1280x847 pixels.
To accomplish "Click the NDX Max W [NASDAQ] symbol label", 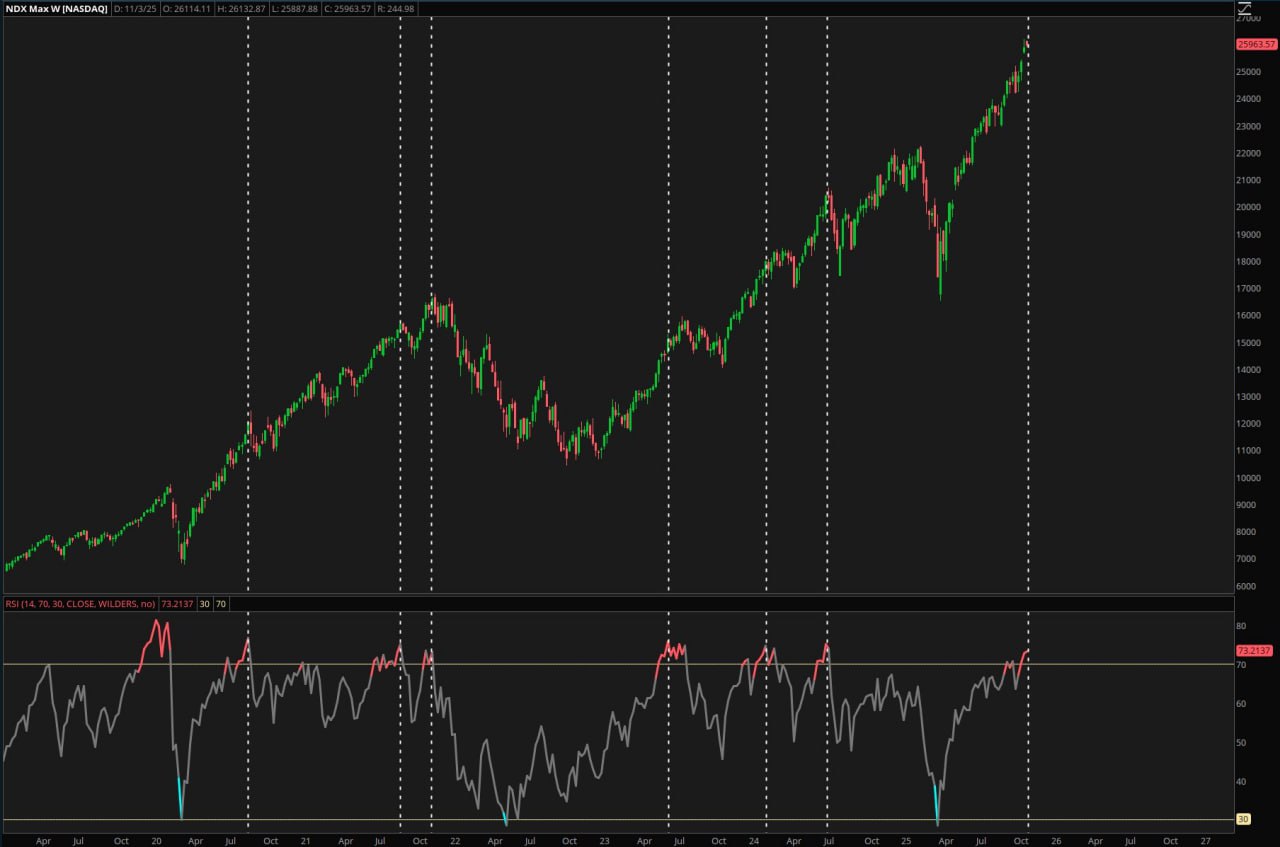I will (57, 9).
